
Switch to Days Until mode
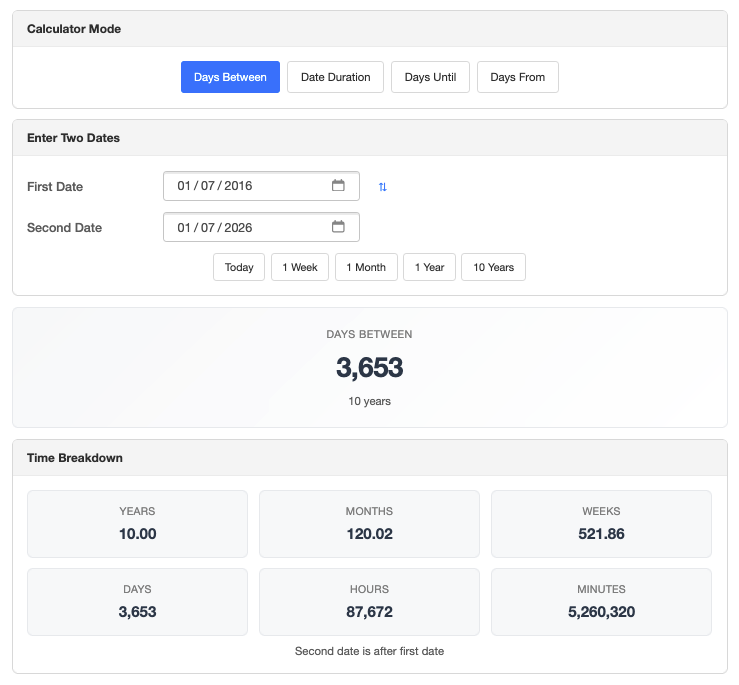click(430, 77)
